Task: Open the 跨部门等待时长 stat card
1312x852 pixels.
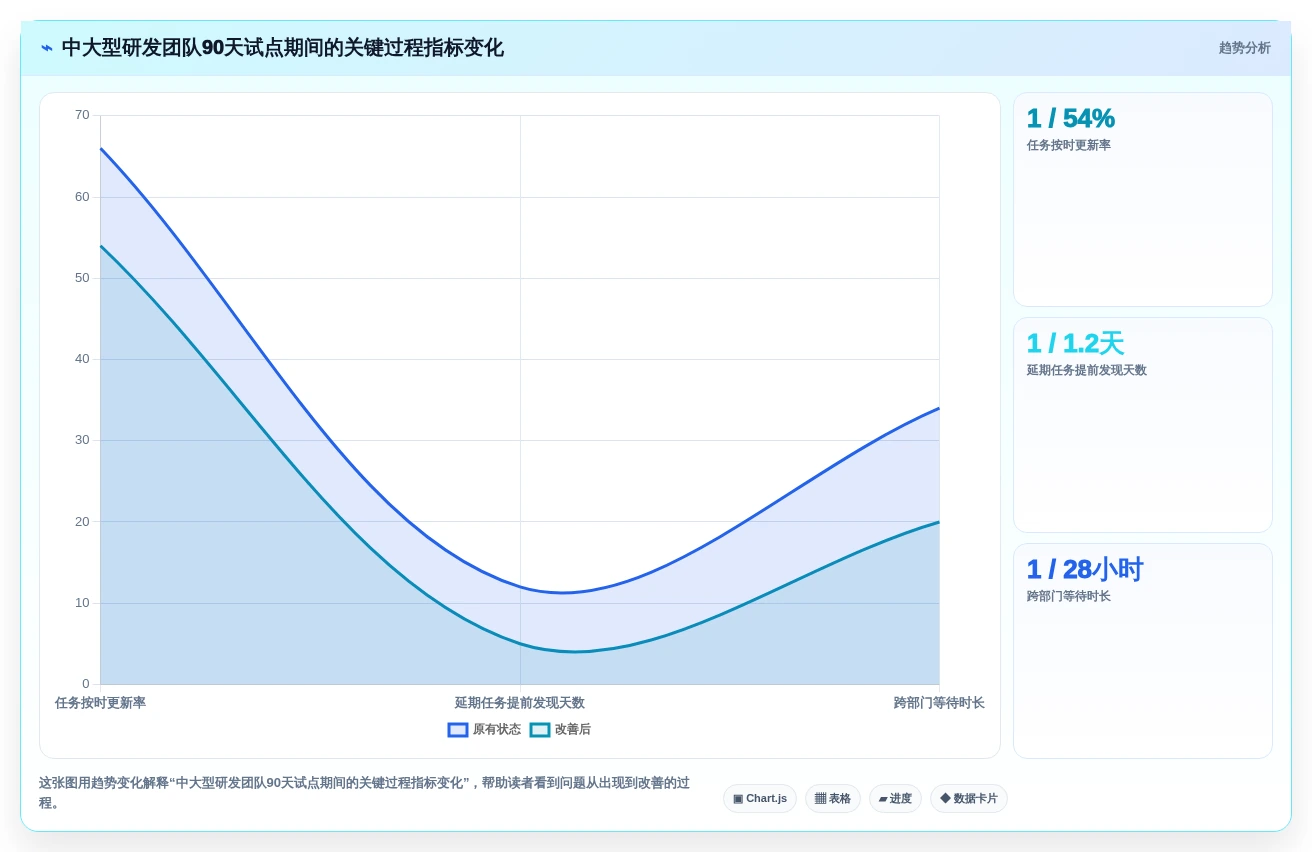Action: coord(1143,651)
